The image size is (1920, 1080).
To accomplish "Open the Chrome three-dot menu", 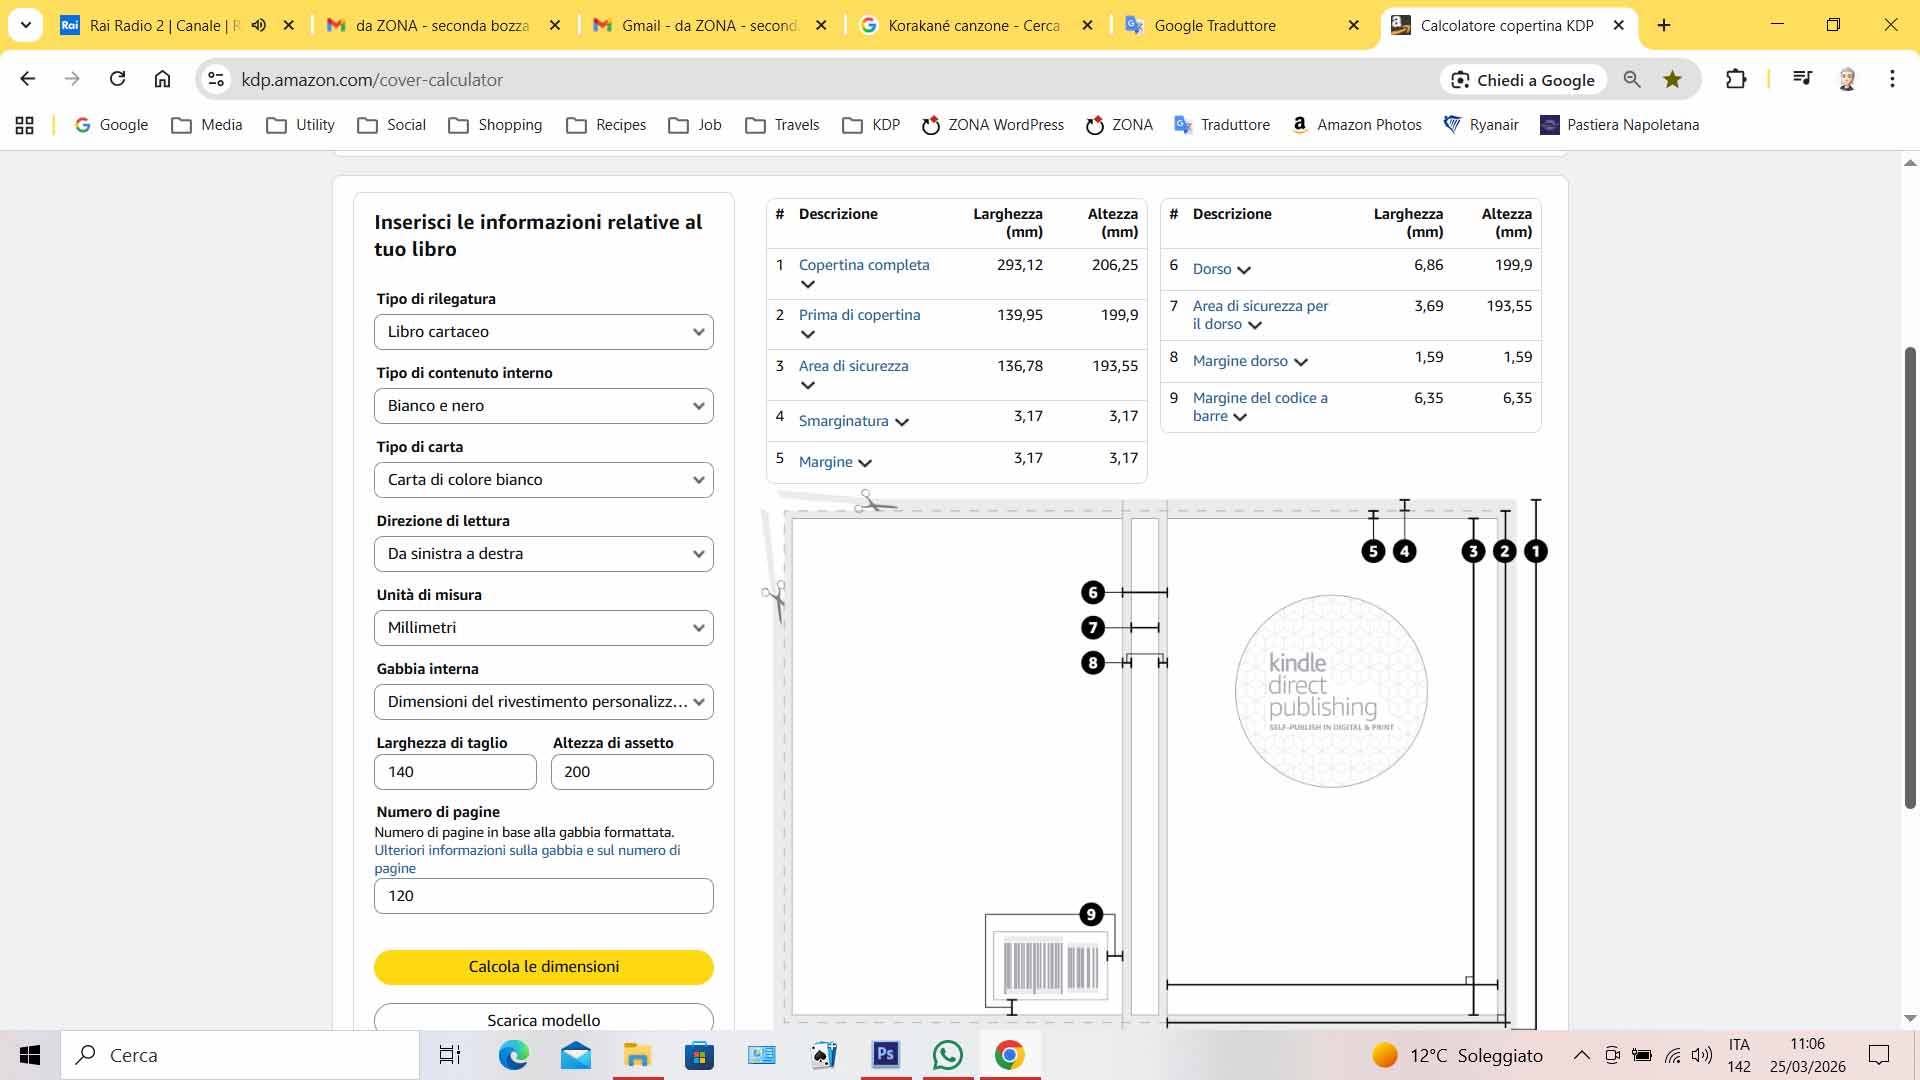I will tap(1892, 79).
